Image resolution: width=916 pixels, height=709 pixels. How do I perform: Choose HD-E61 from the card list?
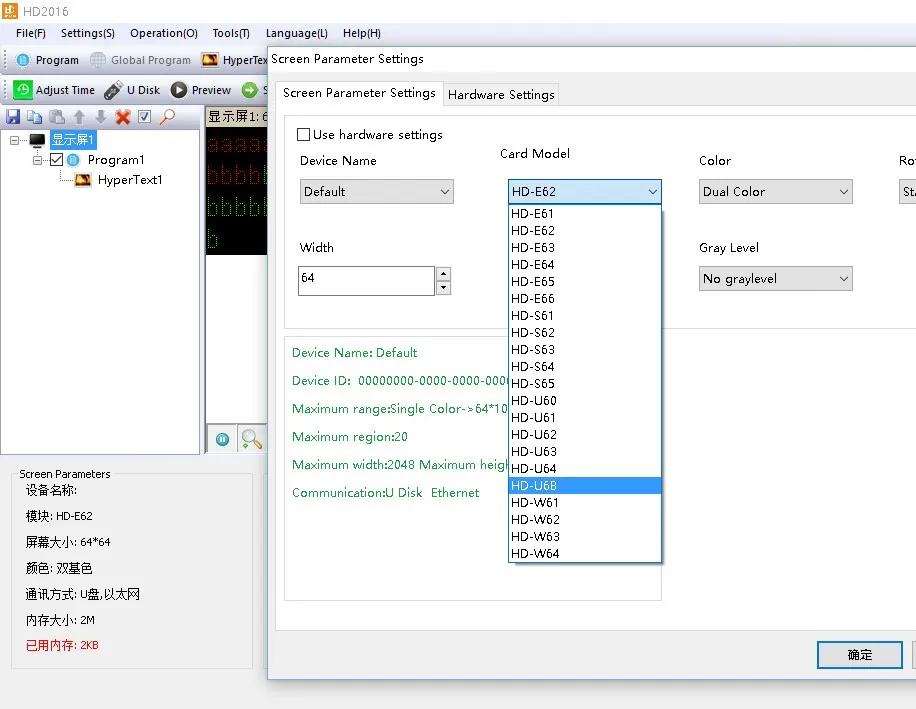[585, 214]
